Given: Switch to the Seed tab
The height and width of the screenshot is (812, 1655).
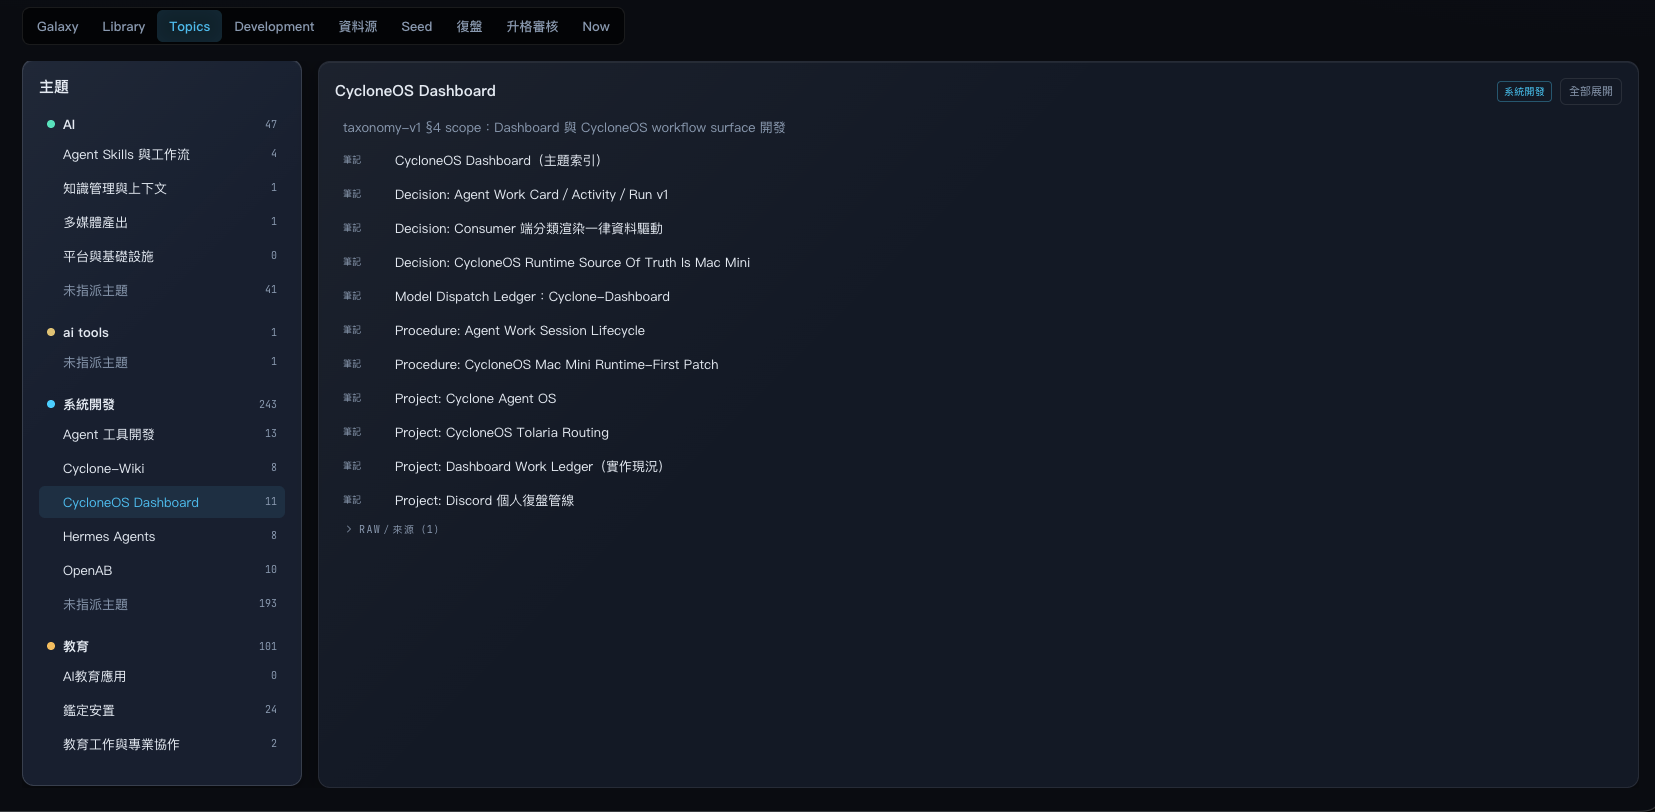Looking at the screenshot, I should pyautogui.click(x=416, y=26).
